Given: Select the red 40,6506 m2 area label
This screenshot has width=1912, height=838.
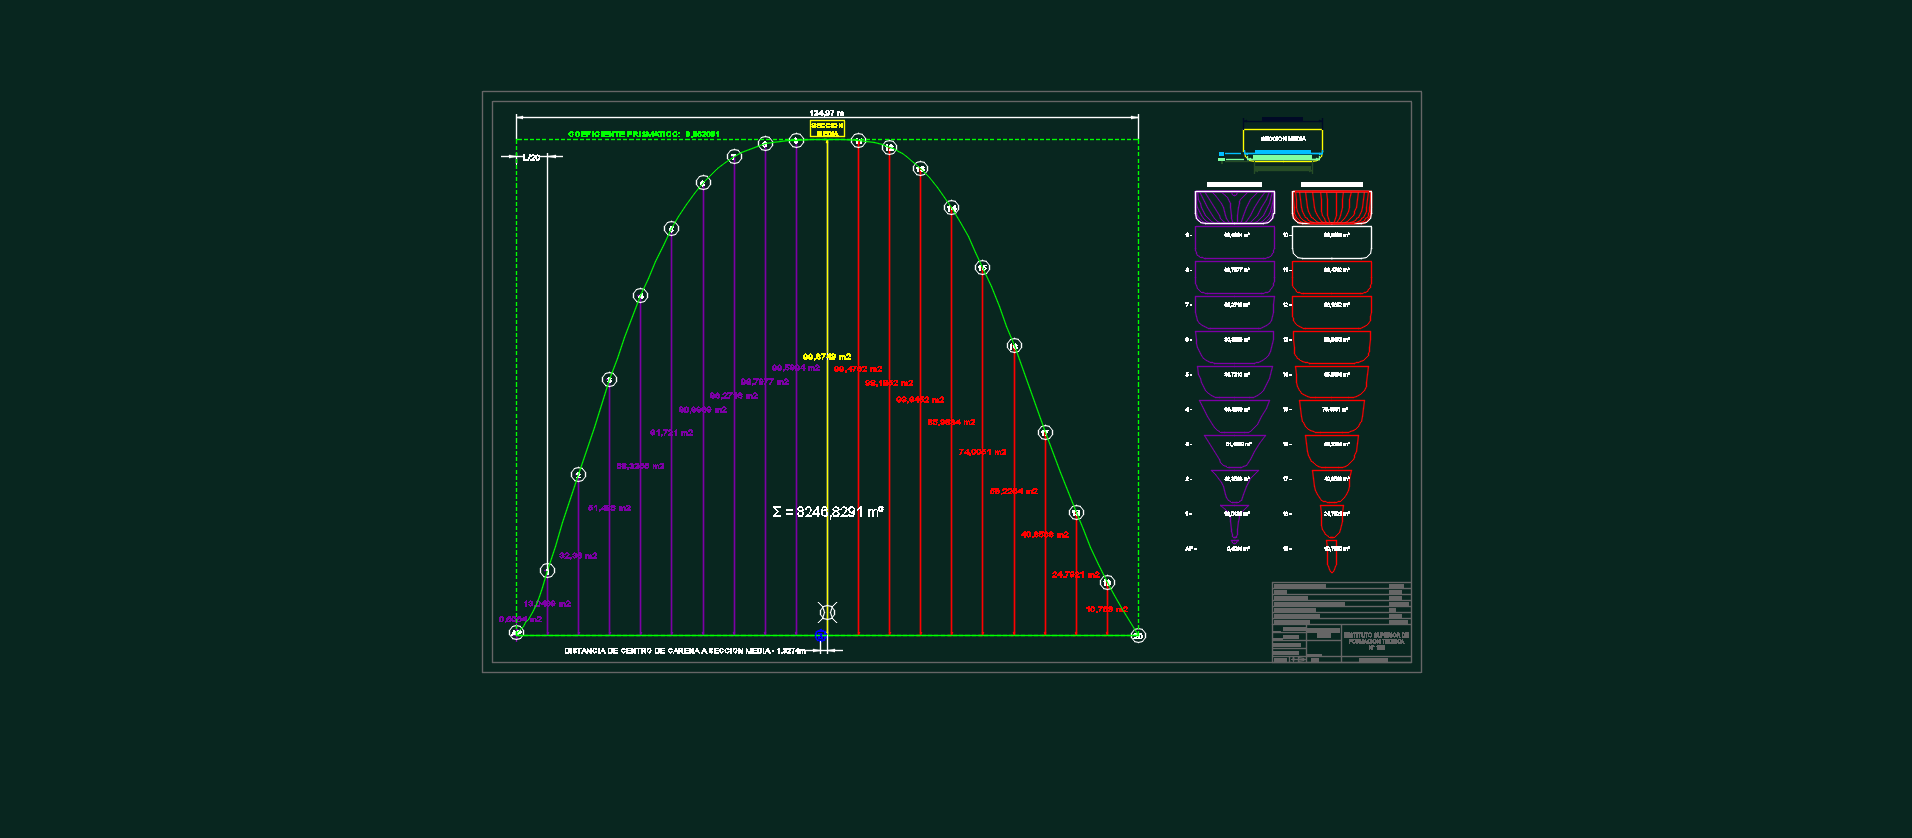Looking at the screenshot, I should click(x=1045, y=534).
